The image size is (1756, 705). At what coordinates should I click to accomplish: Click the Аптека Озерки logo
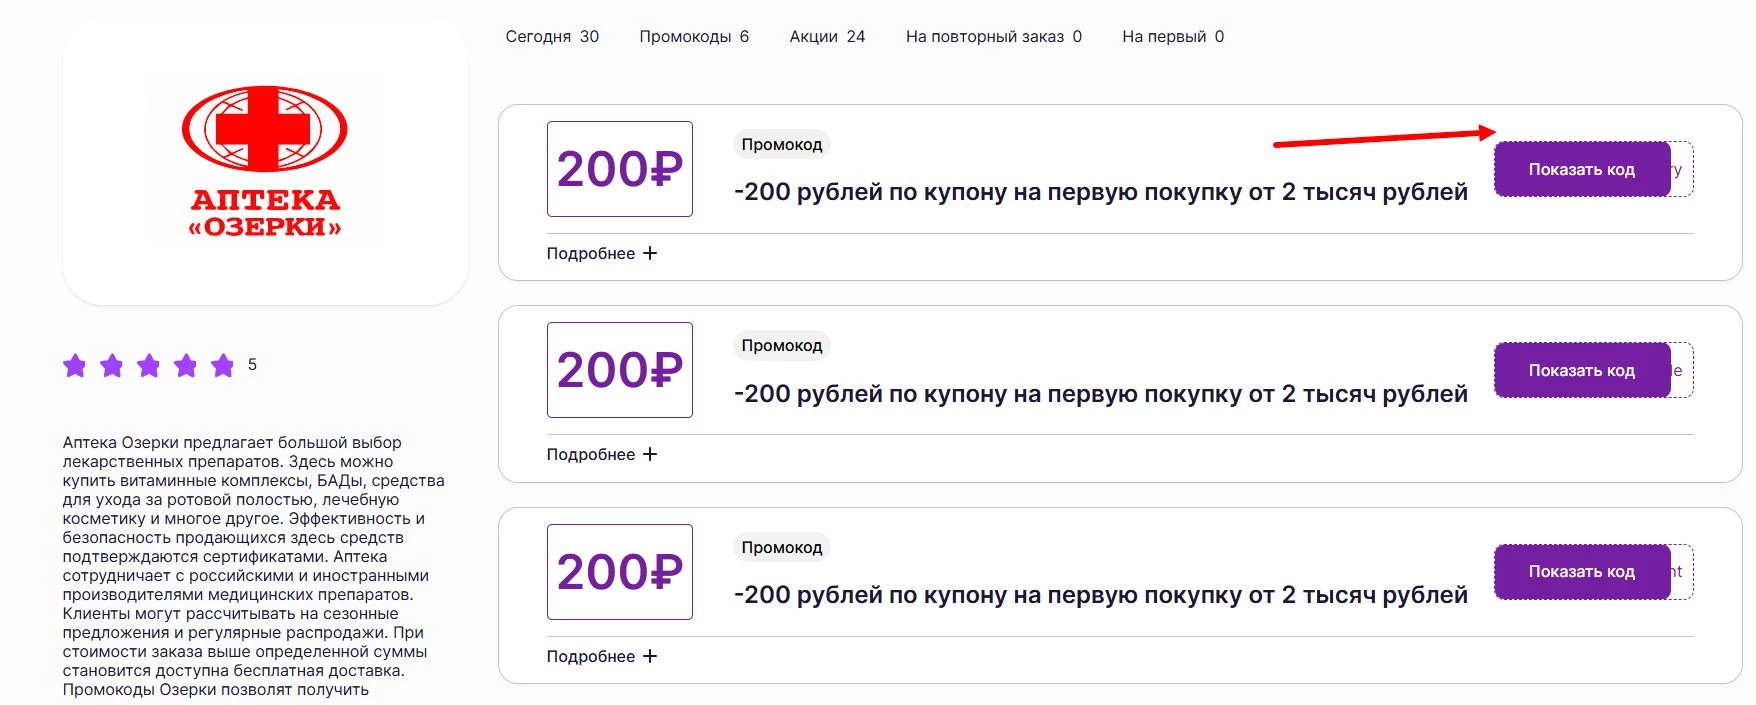[264, 172]
